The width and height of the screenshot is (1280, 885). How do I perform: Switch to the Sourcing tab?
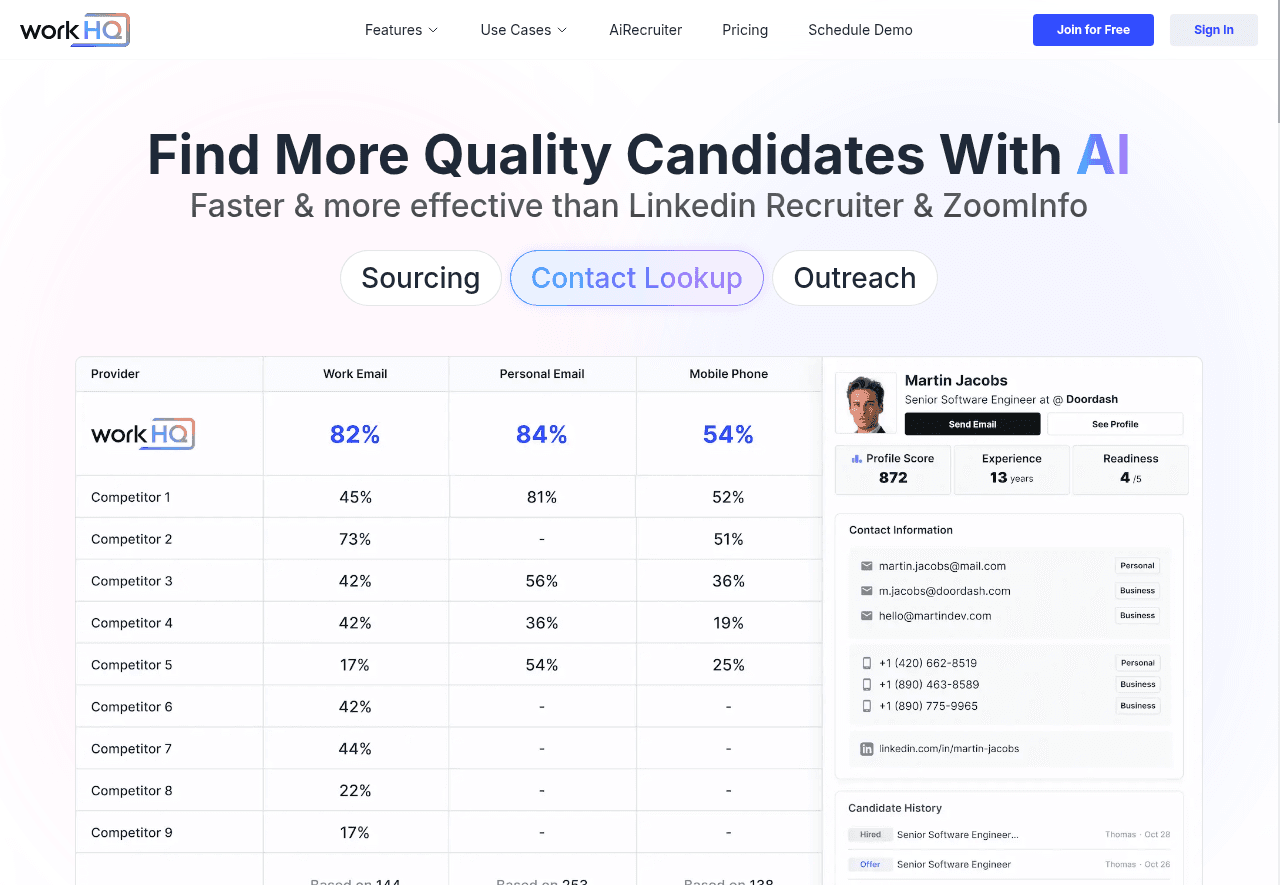point(420,278)
